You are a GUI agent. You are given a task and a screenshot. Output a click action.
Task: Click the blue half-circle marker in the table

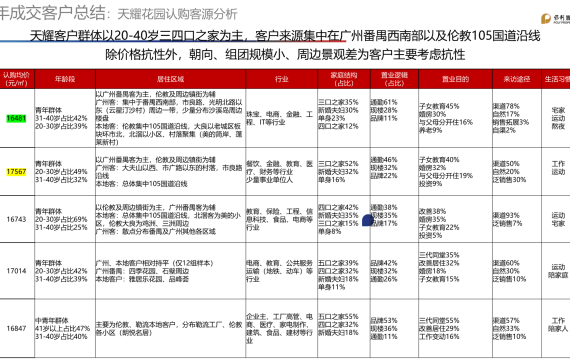(368, 220)
